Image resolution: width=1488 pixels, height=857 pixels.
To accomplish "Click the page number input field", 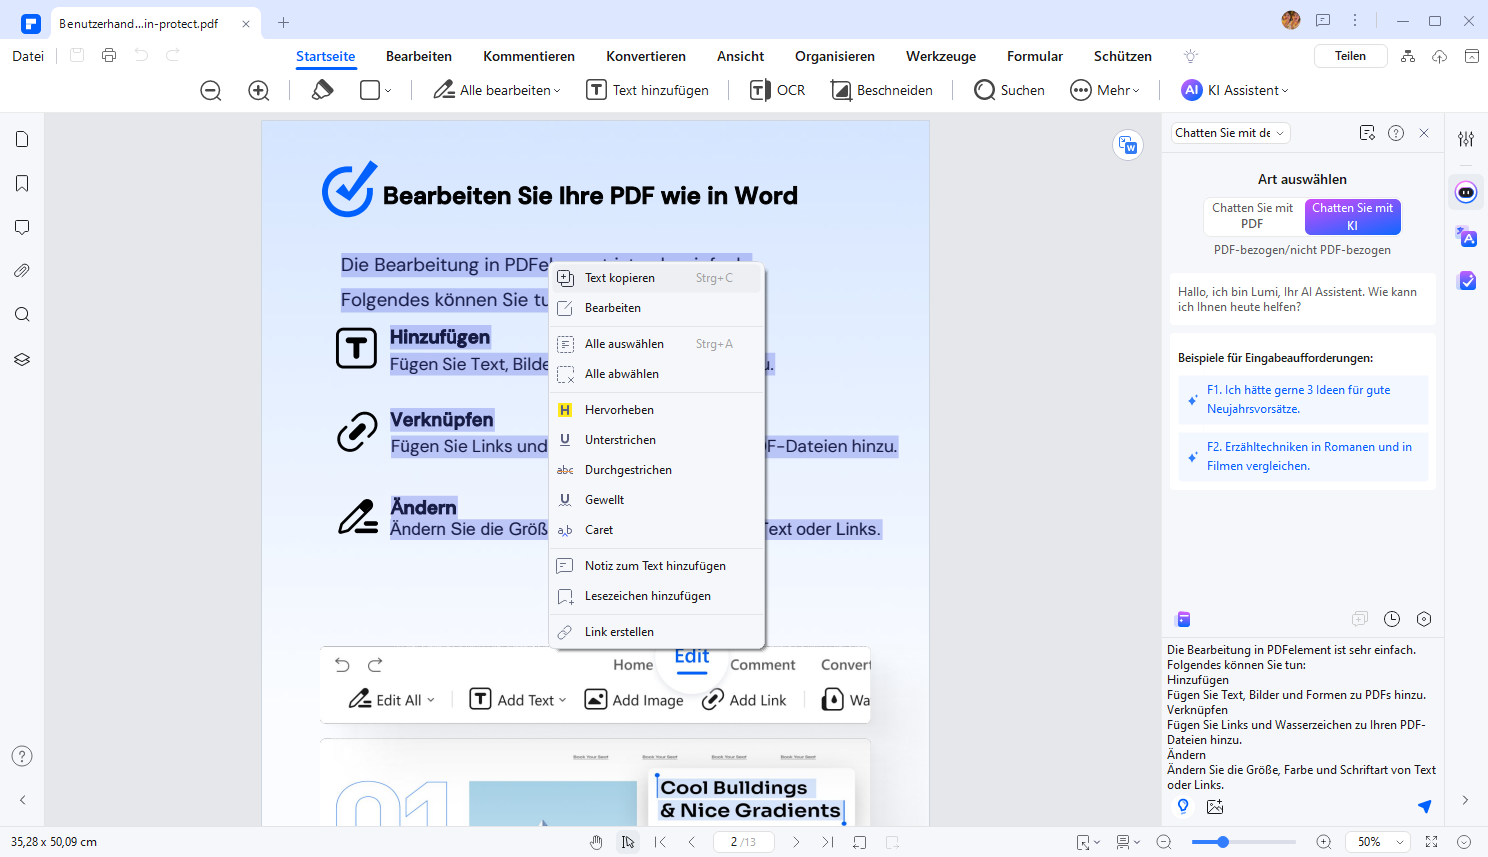I will (x=743, y=842).
